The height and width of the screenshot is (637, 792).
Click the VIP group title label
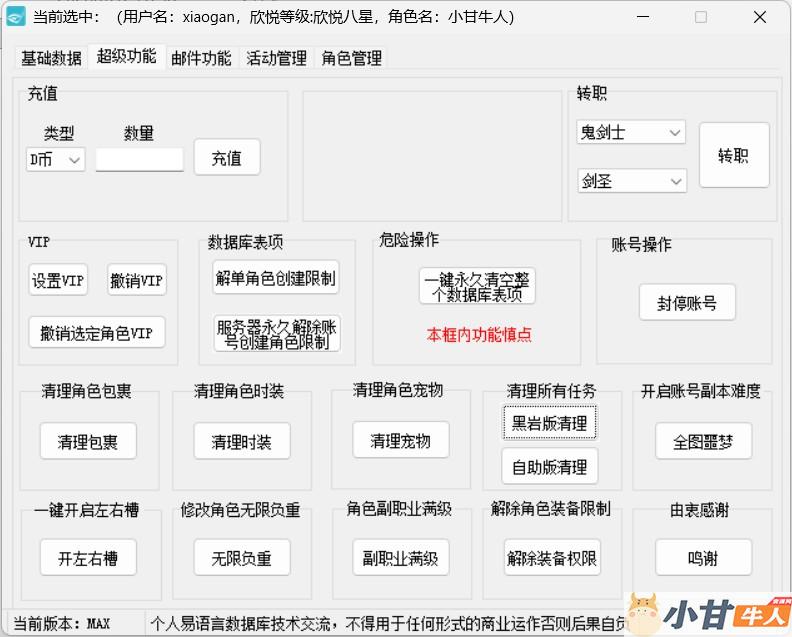(x=39, y=241)
